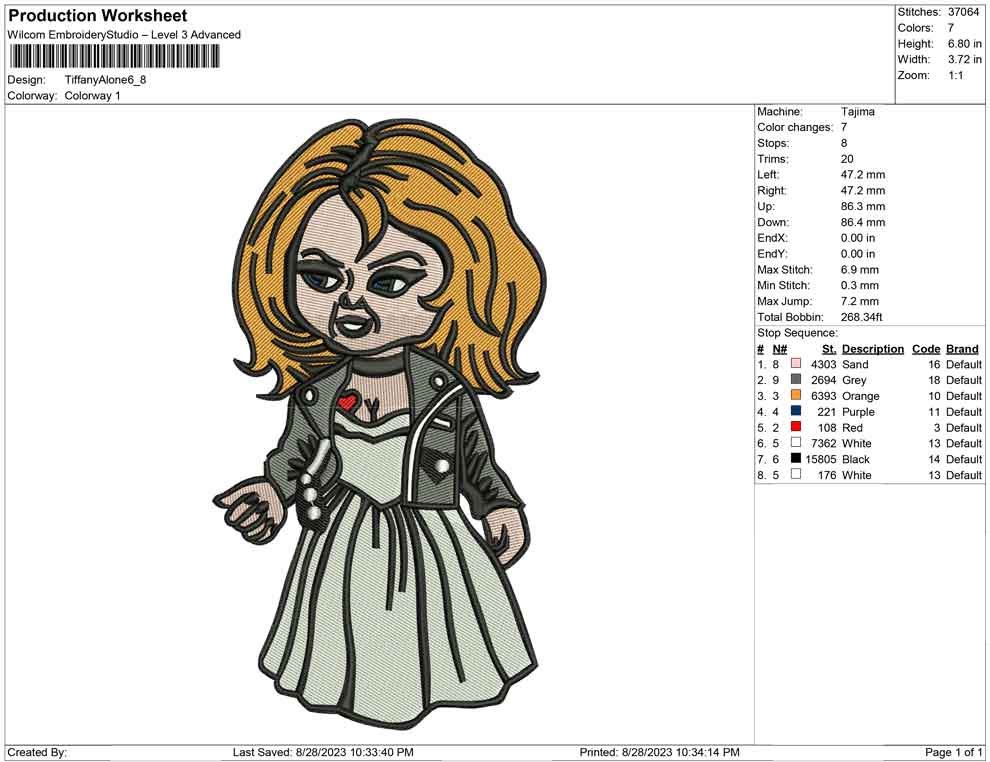This screenshot has height=762, width=990.
Task: Click the Tiffany doll embroidery design preview
Action: [x=379, y=422]
